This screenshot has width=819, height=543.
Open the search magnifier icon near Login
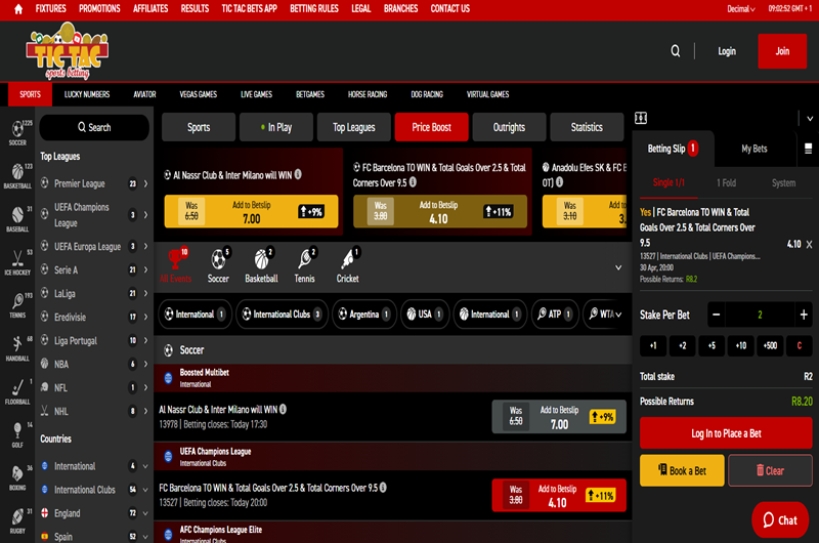[x=675, y=51]
